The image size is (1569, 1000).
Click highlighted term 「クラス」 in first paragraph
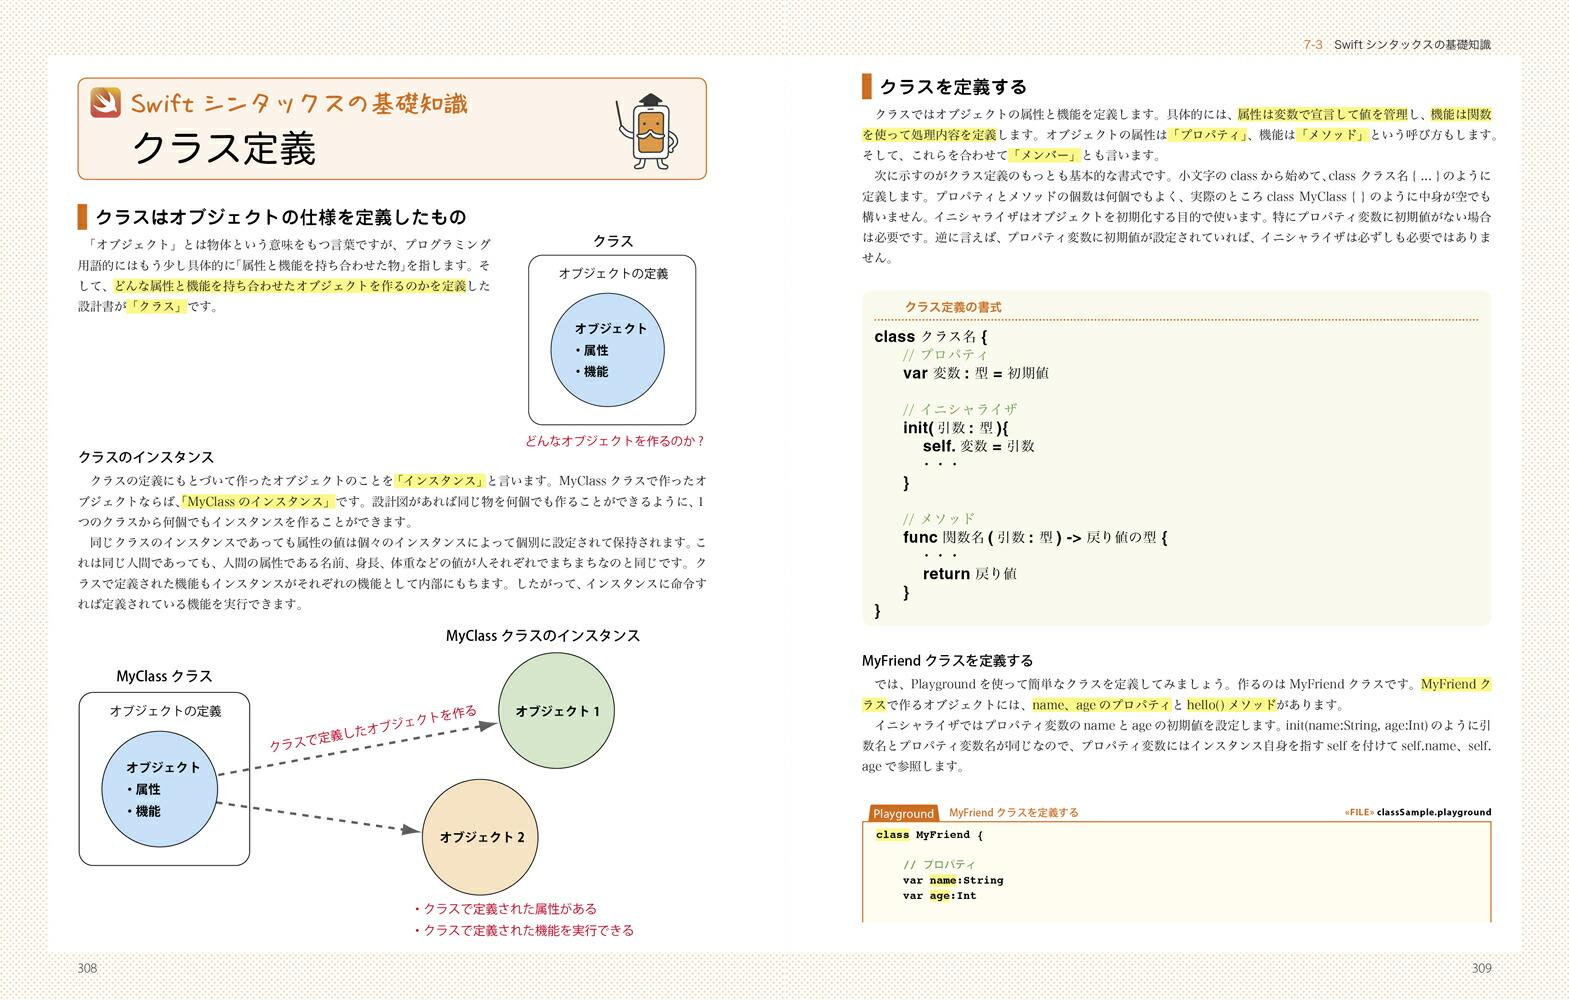(x=157, y=307)
